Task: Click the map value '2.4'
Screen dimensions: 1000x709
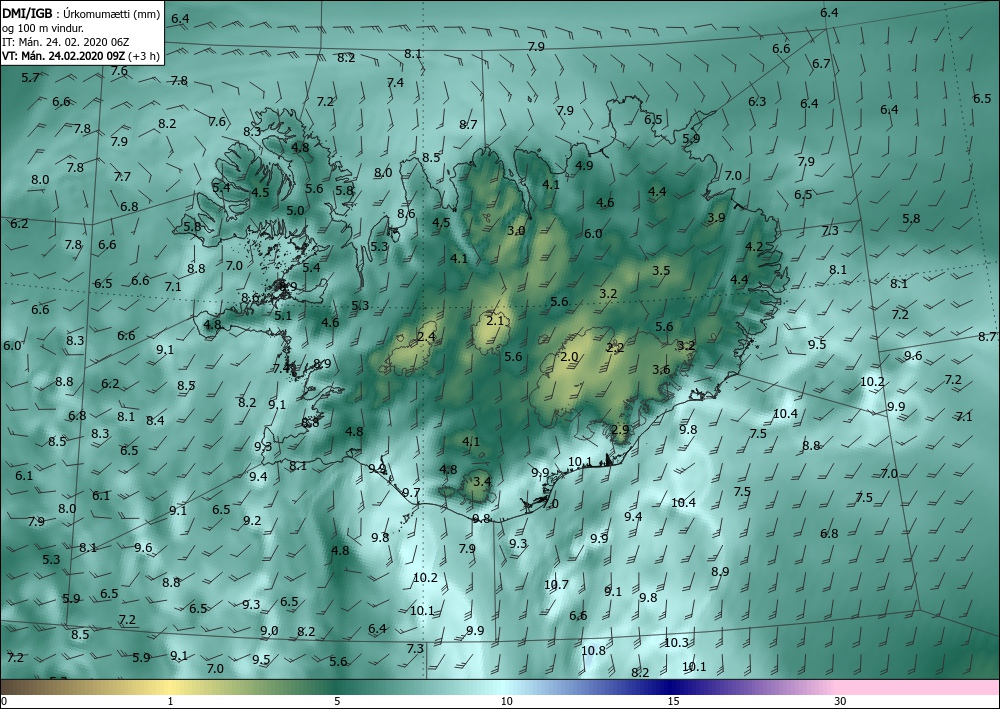Action: 426,337
